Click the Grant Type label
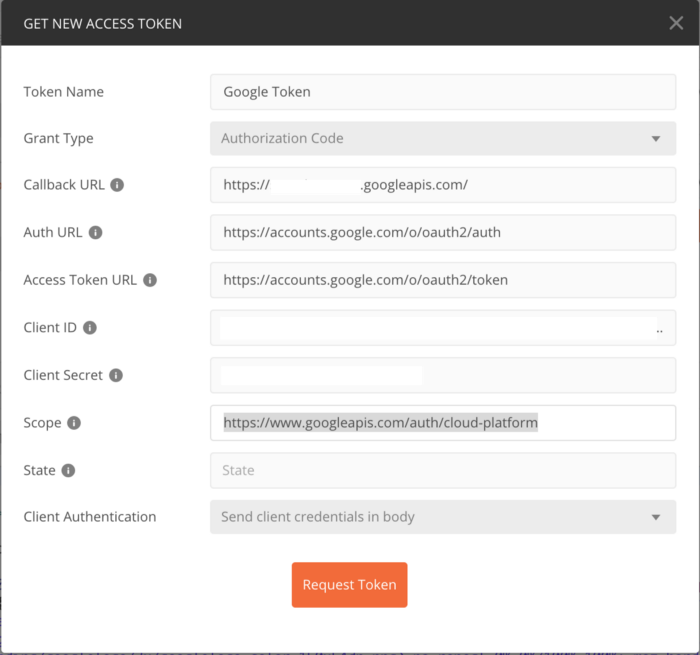700x655 pixels. coord(58,138)
